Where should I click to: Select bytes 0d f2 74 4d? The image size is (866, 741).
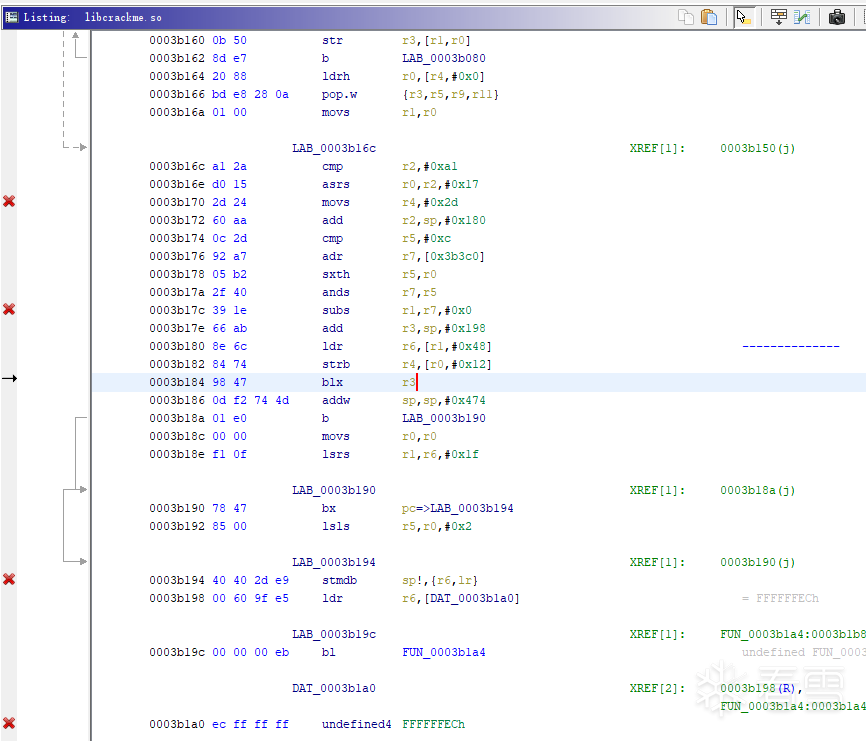pos(250,400)
